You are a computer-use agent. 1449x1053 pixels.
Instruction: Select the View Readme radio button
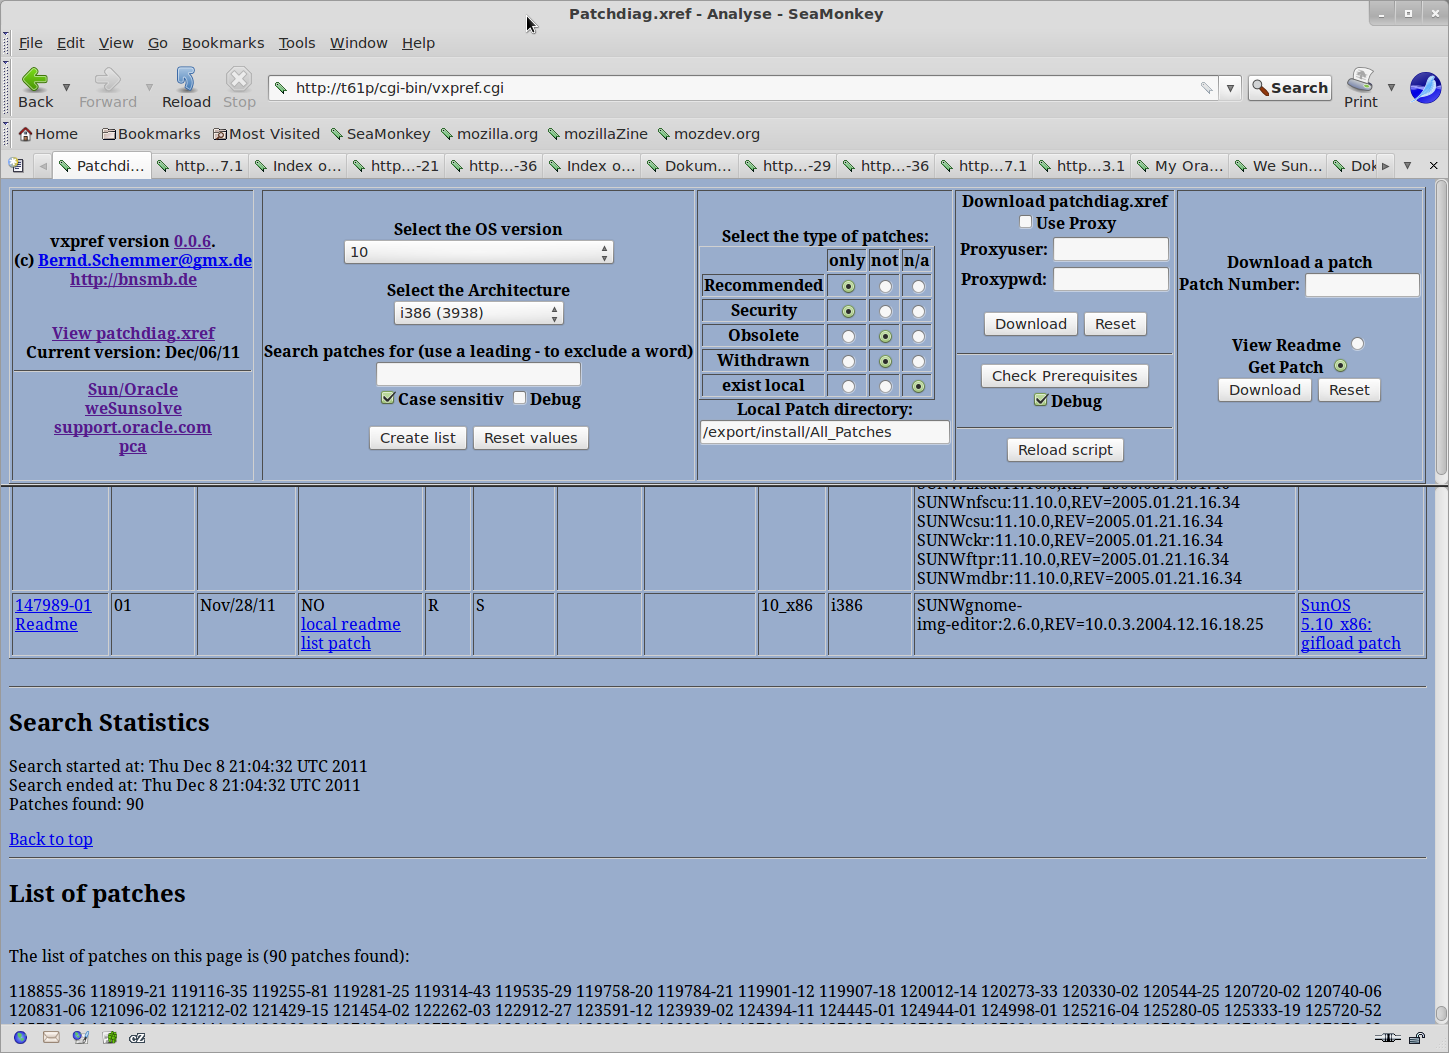1357,344
